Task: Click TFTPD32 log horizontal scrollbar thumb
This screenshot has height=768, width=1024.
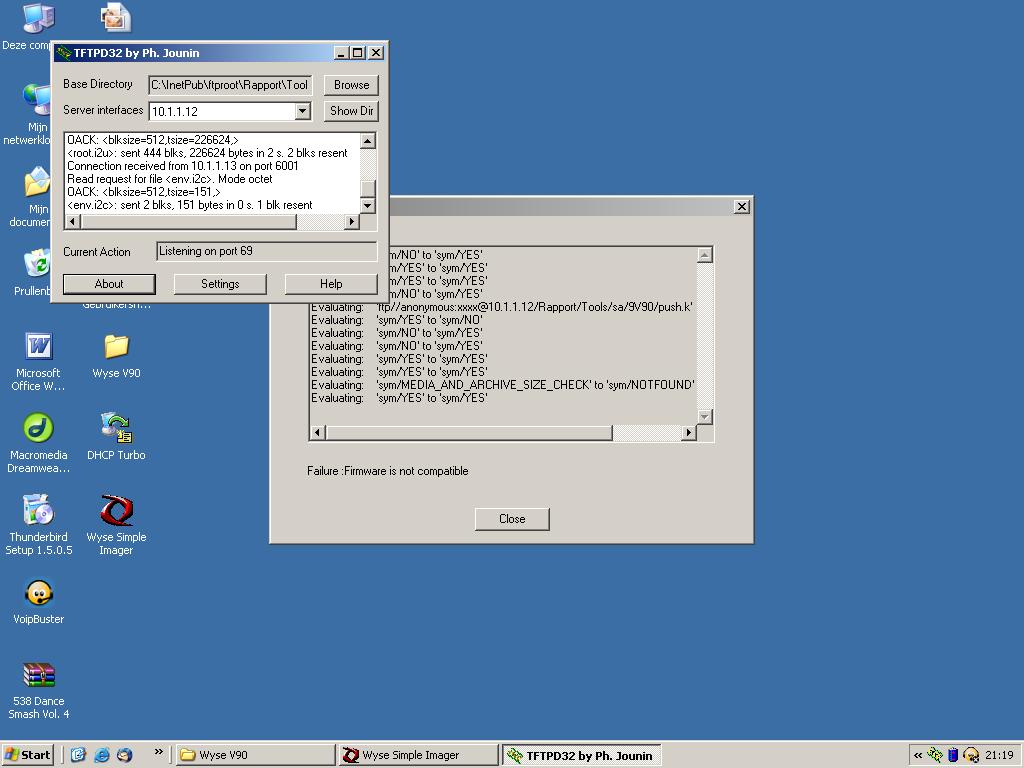Action: click(x=189, y=221)
